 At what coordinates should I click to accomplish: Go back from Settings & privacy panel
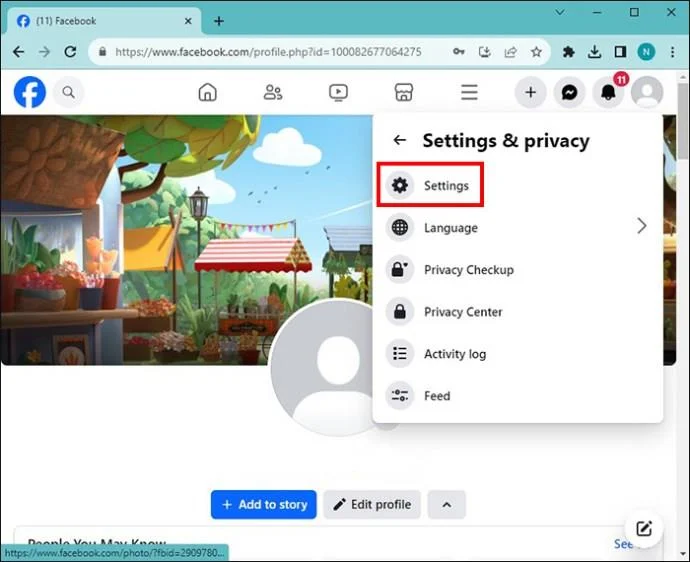[400, 140]
